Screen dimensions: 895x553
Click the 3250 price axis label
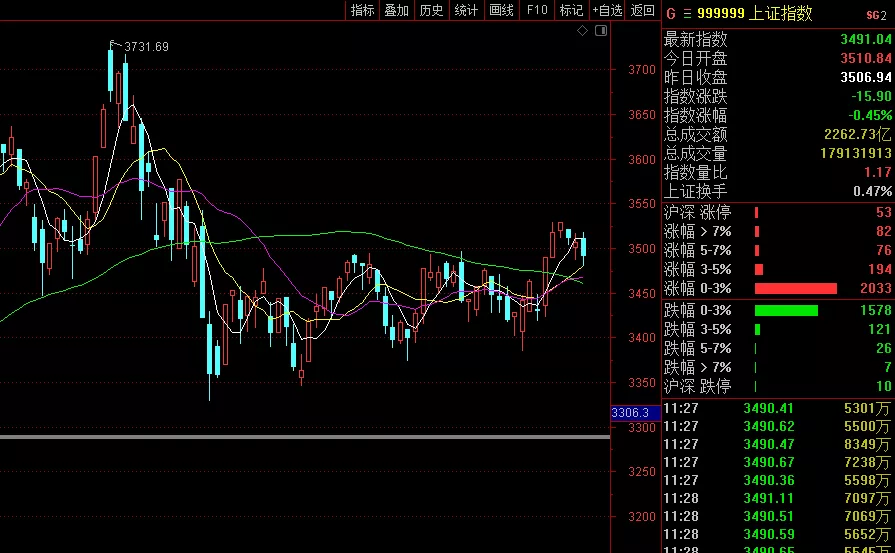pyautogui.click(x=642, y=472)
